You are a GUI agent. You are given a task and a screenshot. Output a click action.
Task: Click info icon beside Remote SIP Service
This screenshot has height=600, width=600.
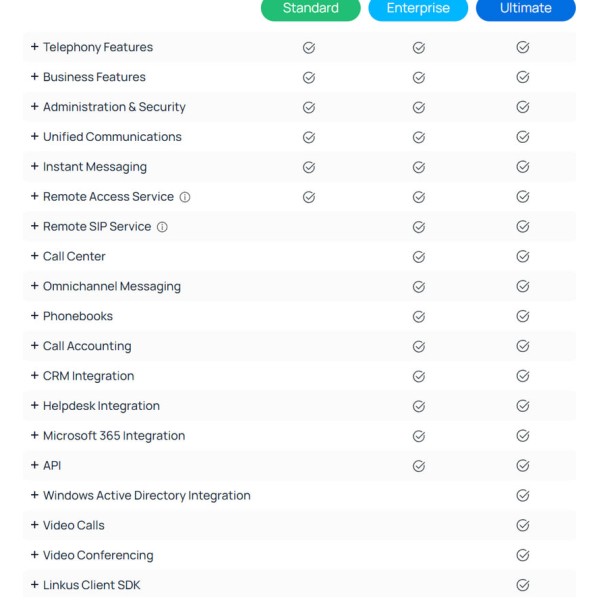162,227
